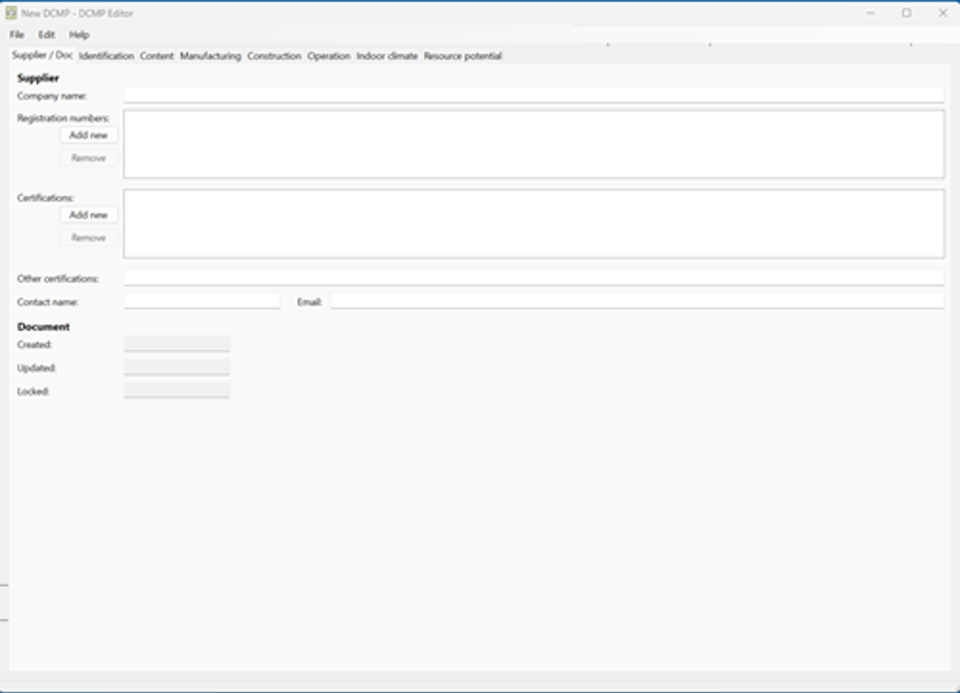
Task: Focus the Contact name field
Action: [x=202, y=301]
